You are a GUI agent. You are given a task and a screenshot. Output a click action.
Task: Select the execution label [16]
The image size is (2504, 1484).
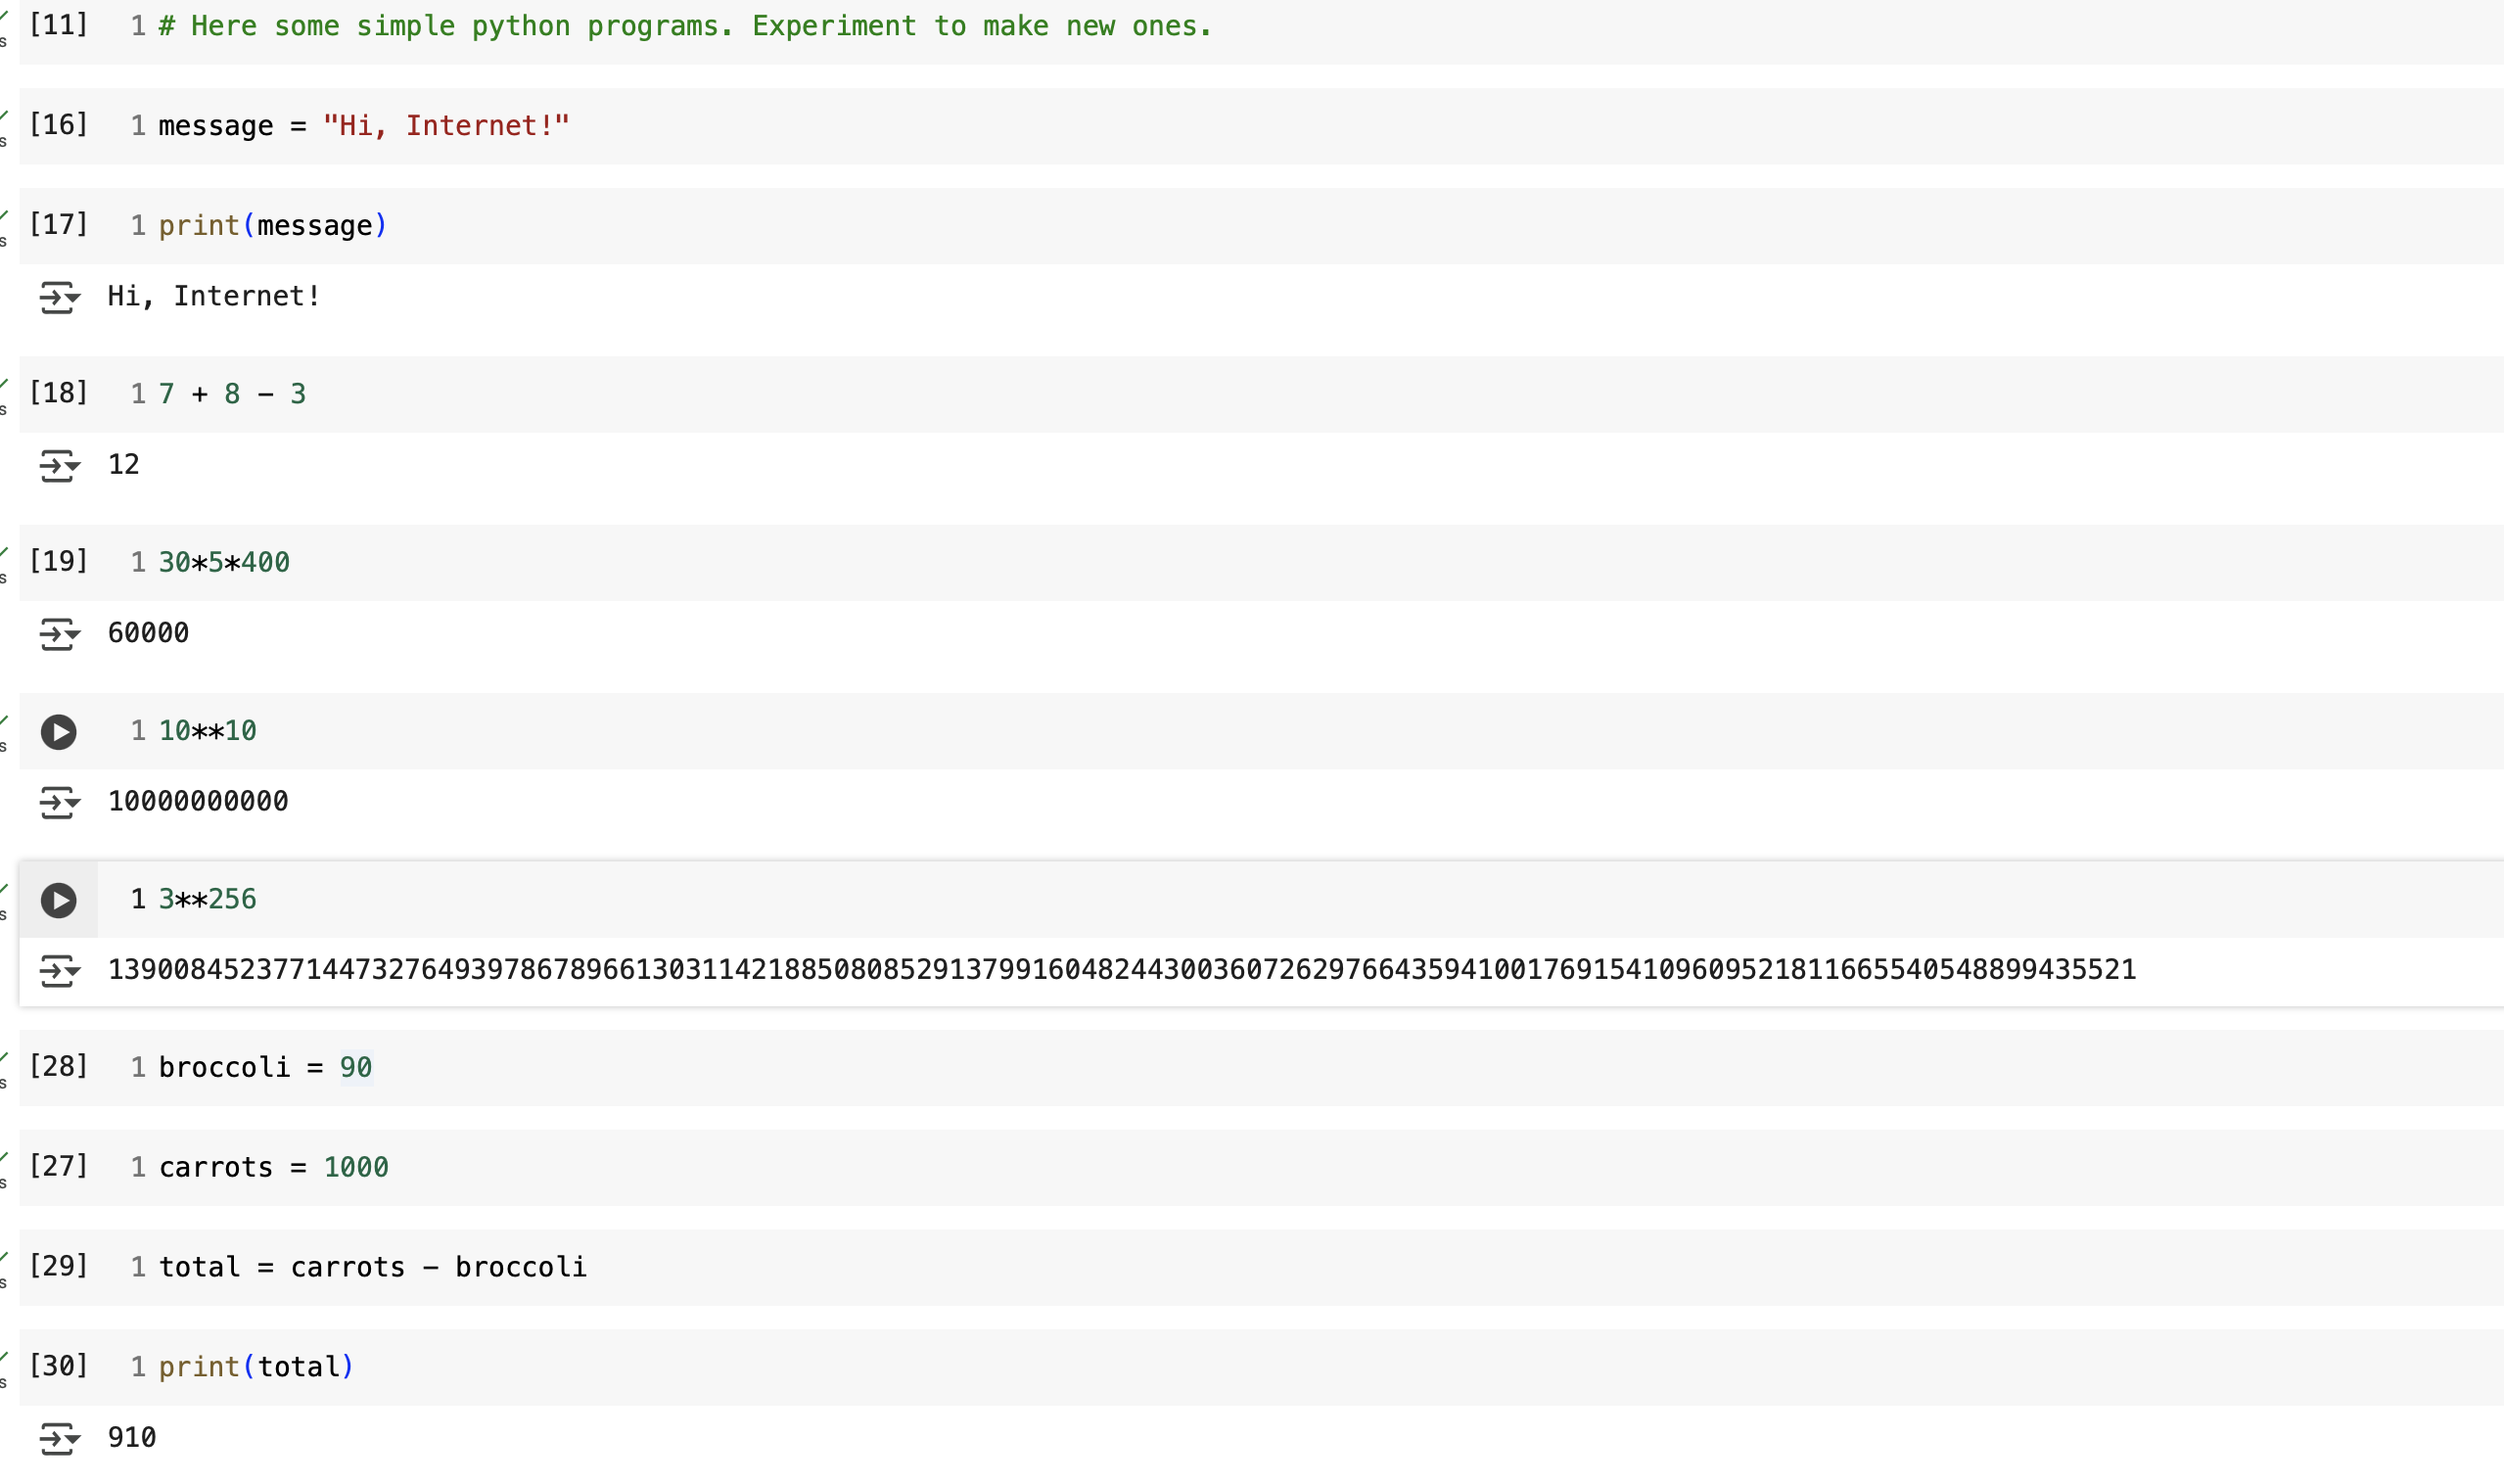click(x=57, y=124)
